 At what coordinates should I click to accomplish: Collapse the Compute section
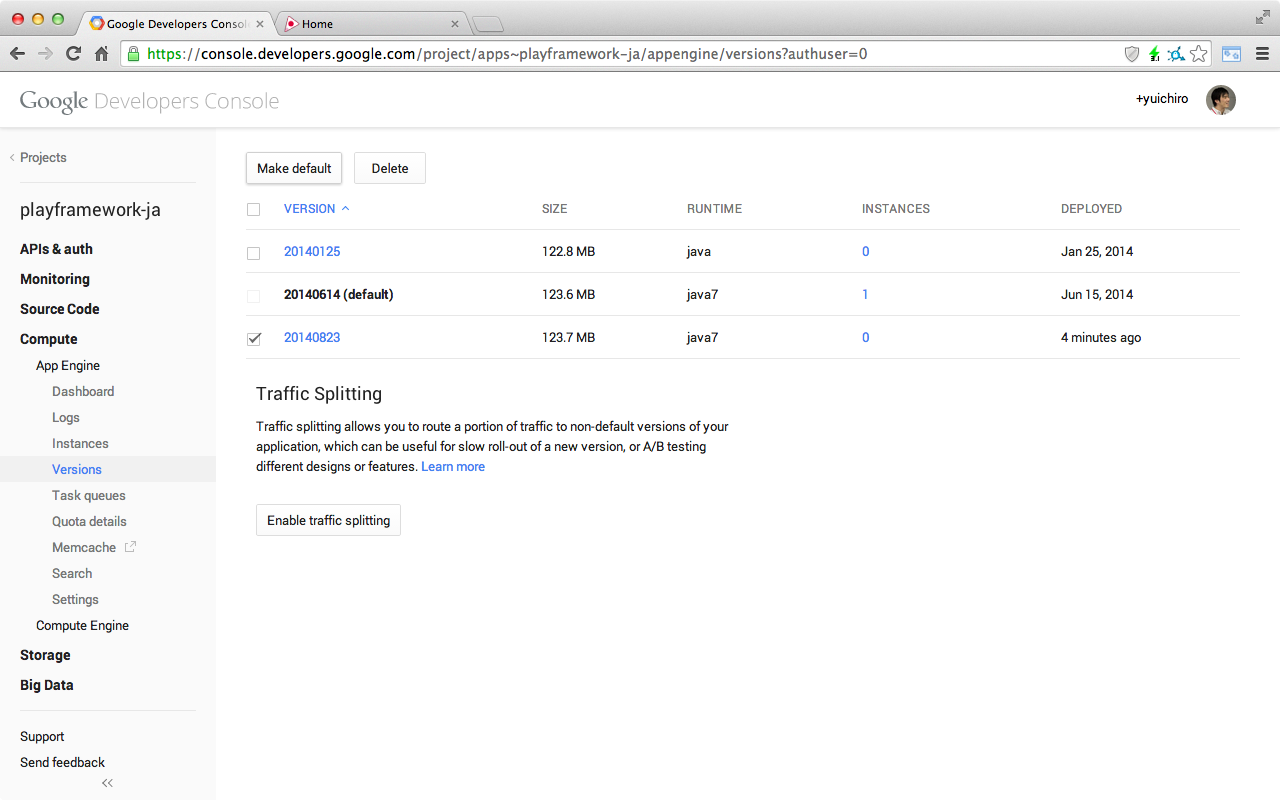click(x=49, y=339)
